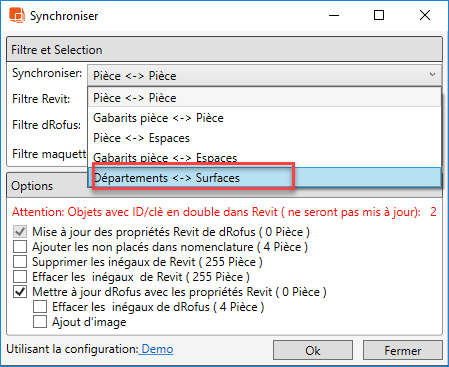Uncheck 'Mettre à jour dRofus avec les propriétés Revit'

point(20,292)
